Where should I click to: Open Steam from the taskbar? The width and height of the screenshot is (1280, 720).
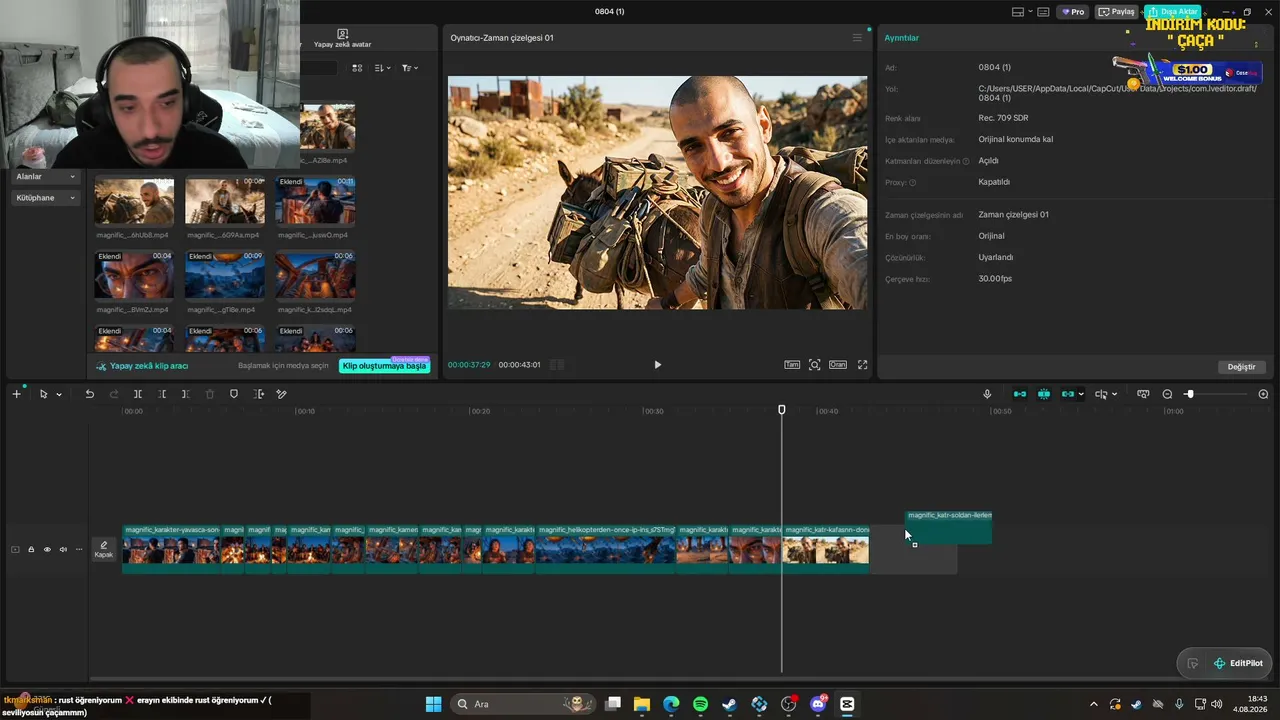click(x=730, y=704)
